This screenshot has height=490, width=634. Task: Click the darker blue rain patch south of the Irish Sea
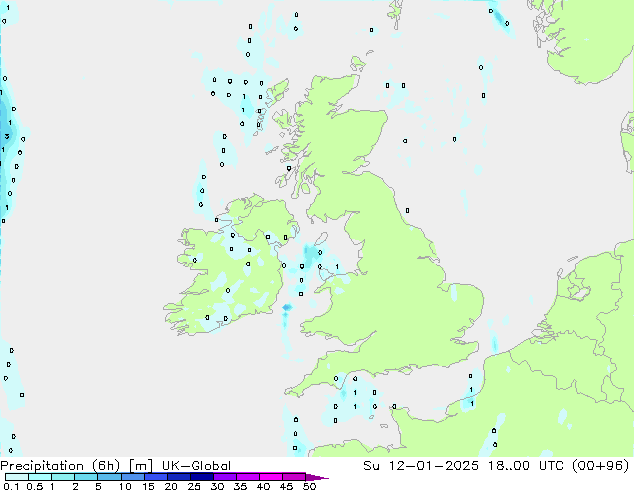tap(287, 308)
